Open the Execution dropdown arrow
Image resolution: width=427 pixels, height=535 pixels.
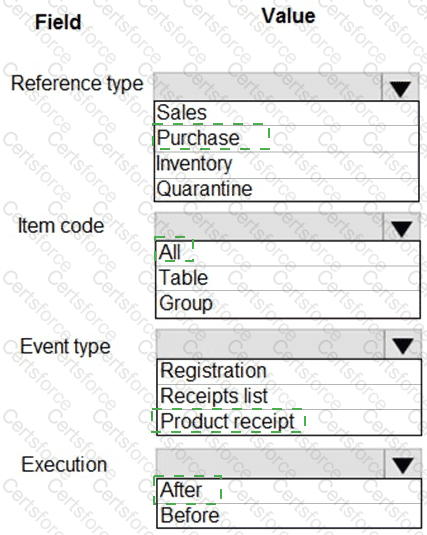coord(403,464)
